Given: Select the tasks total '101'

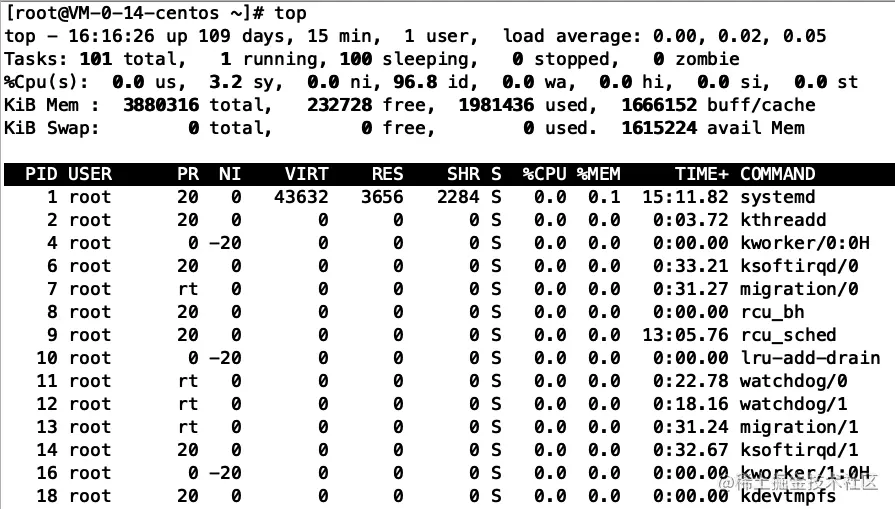Looking at the screenshot, I should tap(95, 59).
